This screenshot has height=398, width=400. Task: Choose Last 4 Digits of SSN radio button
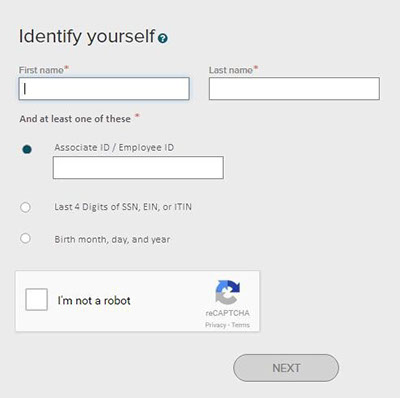point(25,207)
